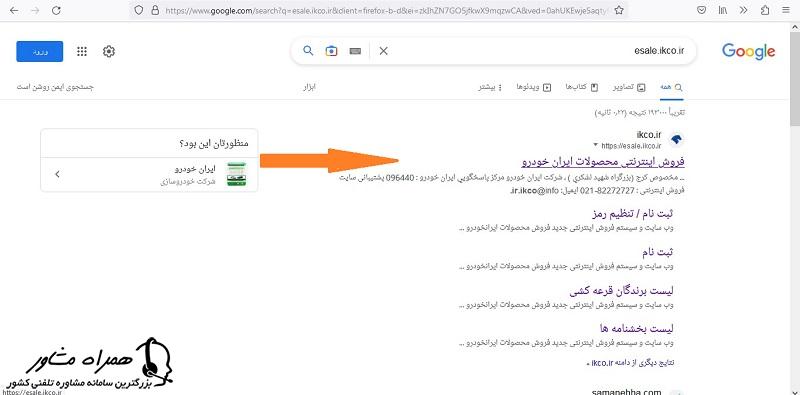This screenshot has height=395, width=800.
Task: Click منظورتان این بود؟ heading
Action: point(214,143)
